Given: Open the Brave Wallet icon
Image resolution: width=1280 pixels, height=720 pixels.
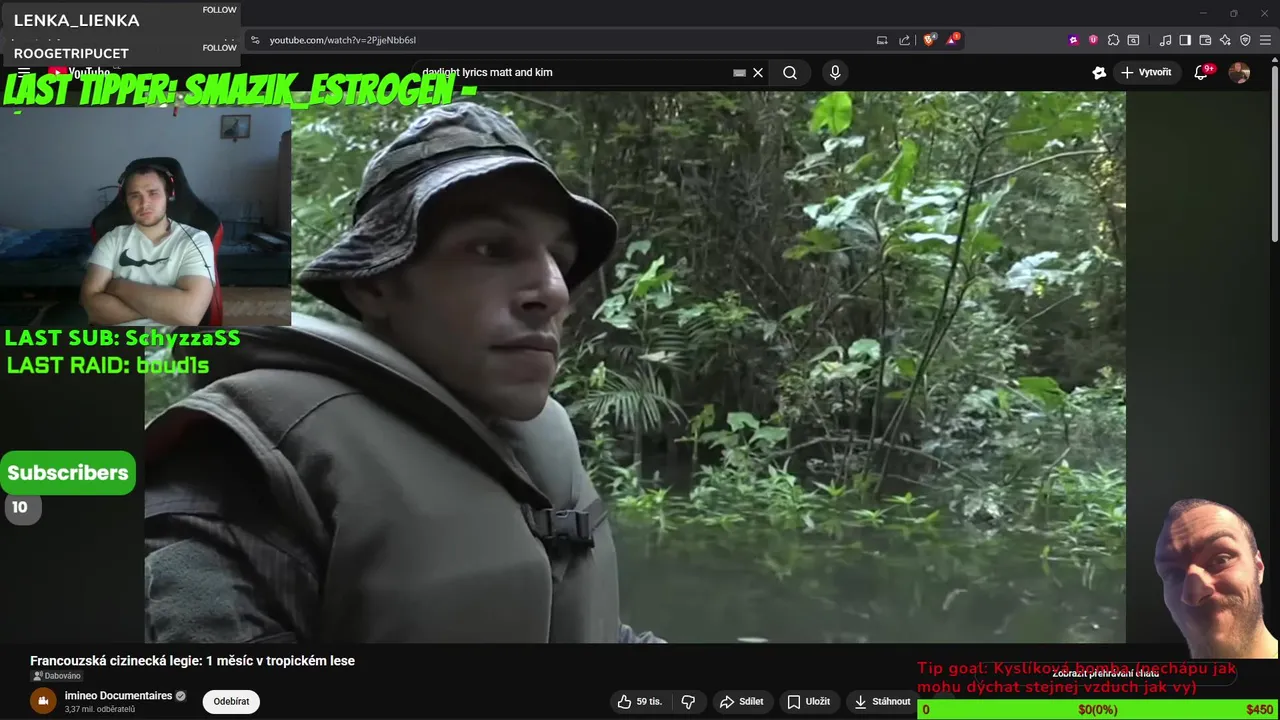Looking at the screenshot, I should tap(1205, 40).
